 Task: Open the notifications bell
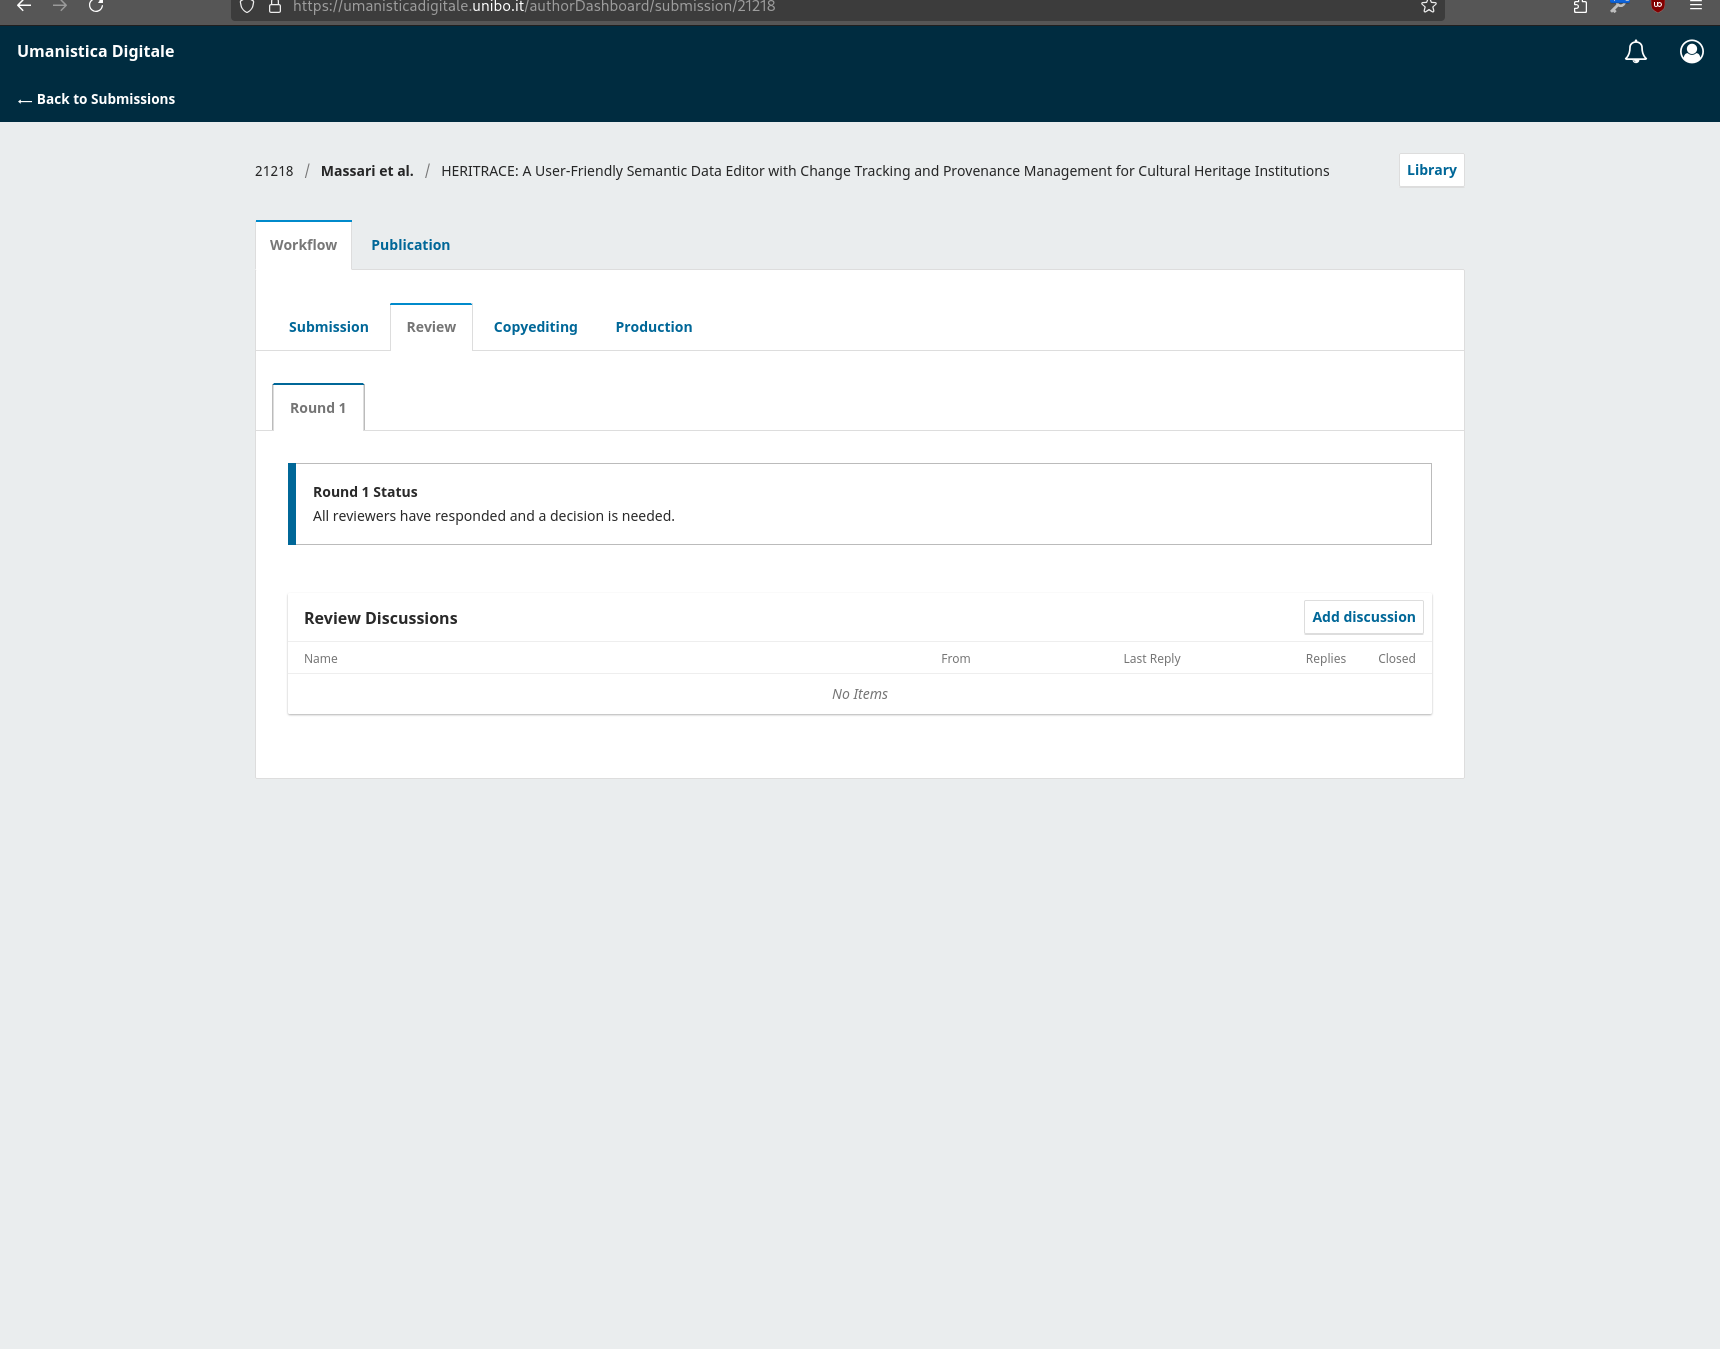coord(1635,52)
